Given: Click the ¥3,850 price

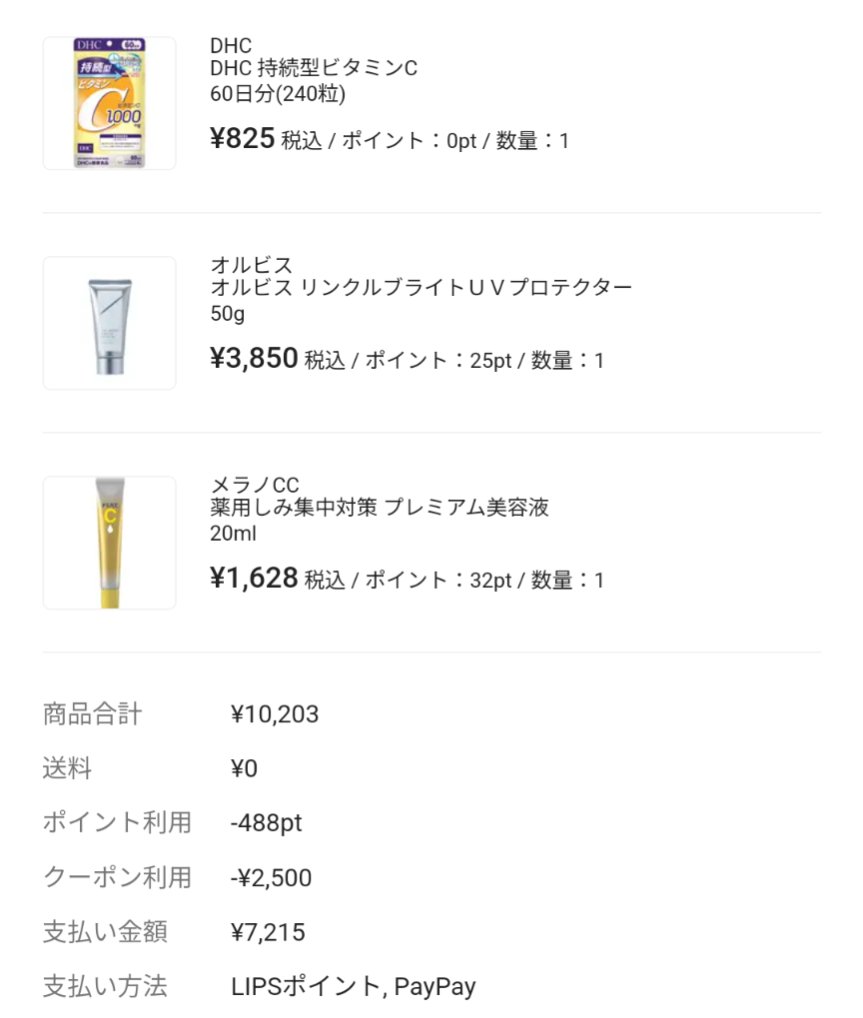Looking at the screenshot, I should tap(254, 359).
